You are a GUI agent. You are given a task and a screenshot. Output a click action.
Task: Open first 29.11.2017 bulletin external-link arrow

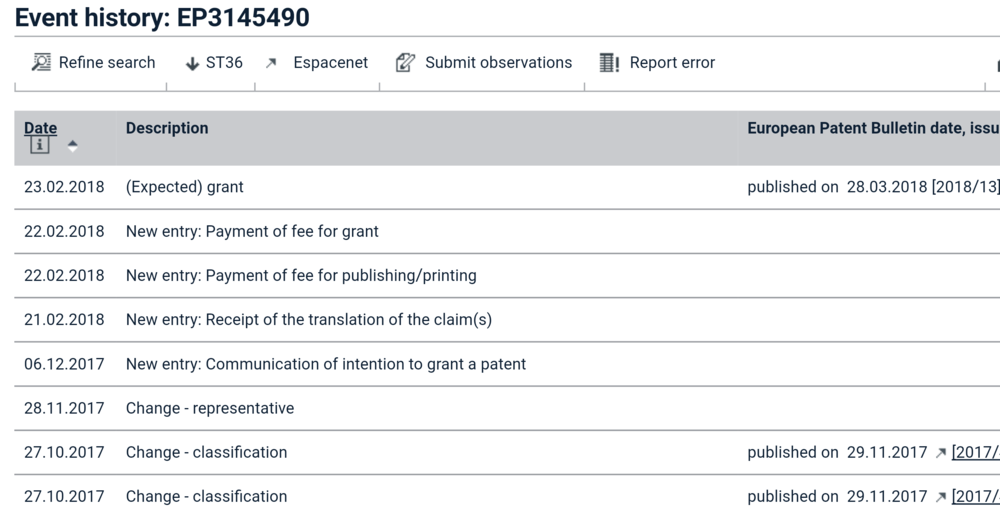940,453
